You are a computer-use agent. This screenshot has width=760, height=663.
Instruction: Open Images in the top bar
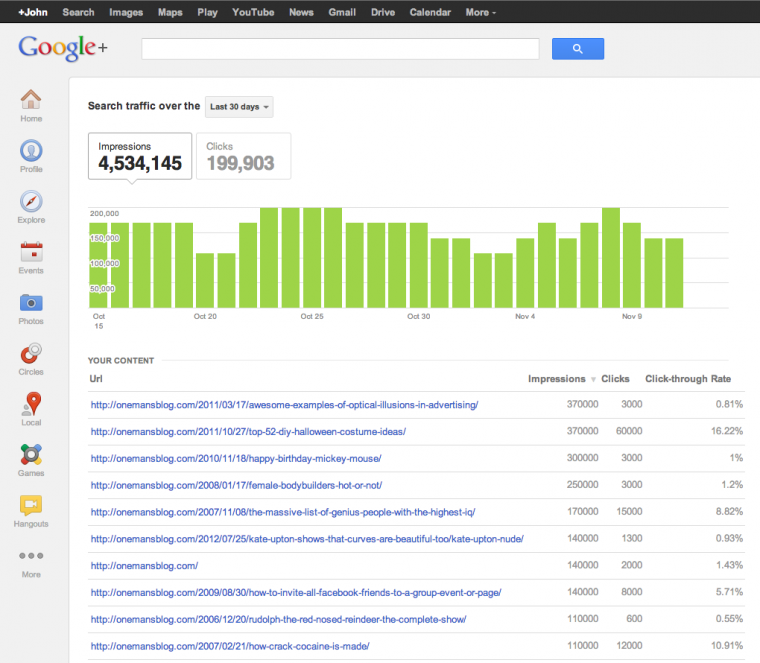126,12
